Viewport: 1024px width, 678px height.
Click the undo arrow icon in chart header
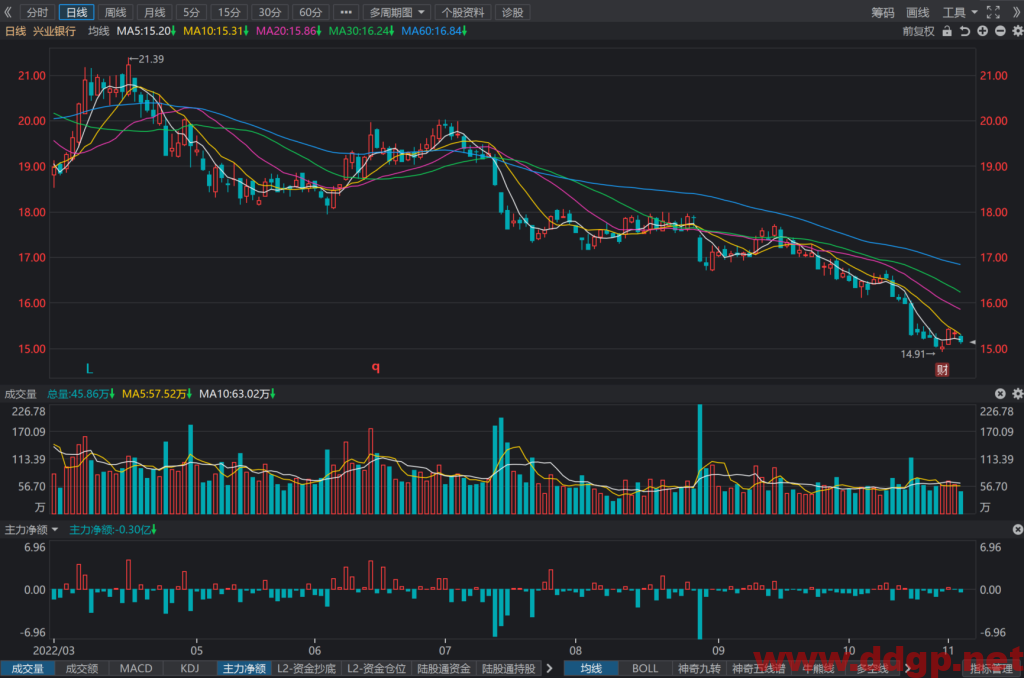pos(965,31)
